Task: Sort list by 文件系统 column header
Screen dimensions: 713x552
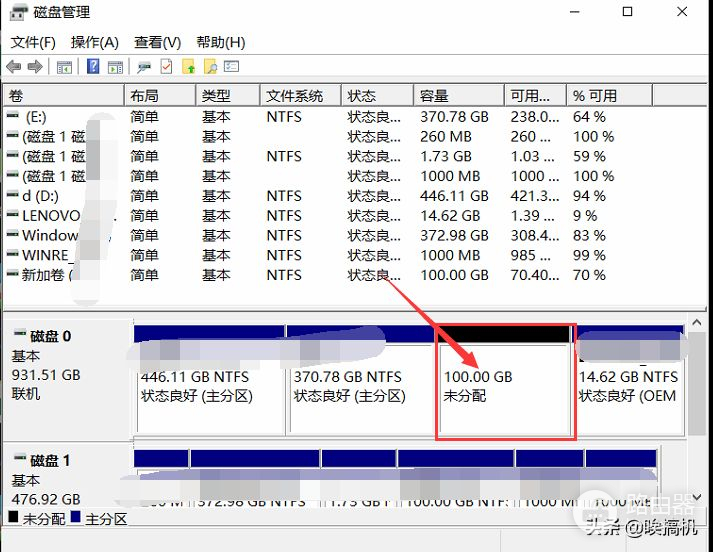Action: 295,96
